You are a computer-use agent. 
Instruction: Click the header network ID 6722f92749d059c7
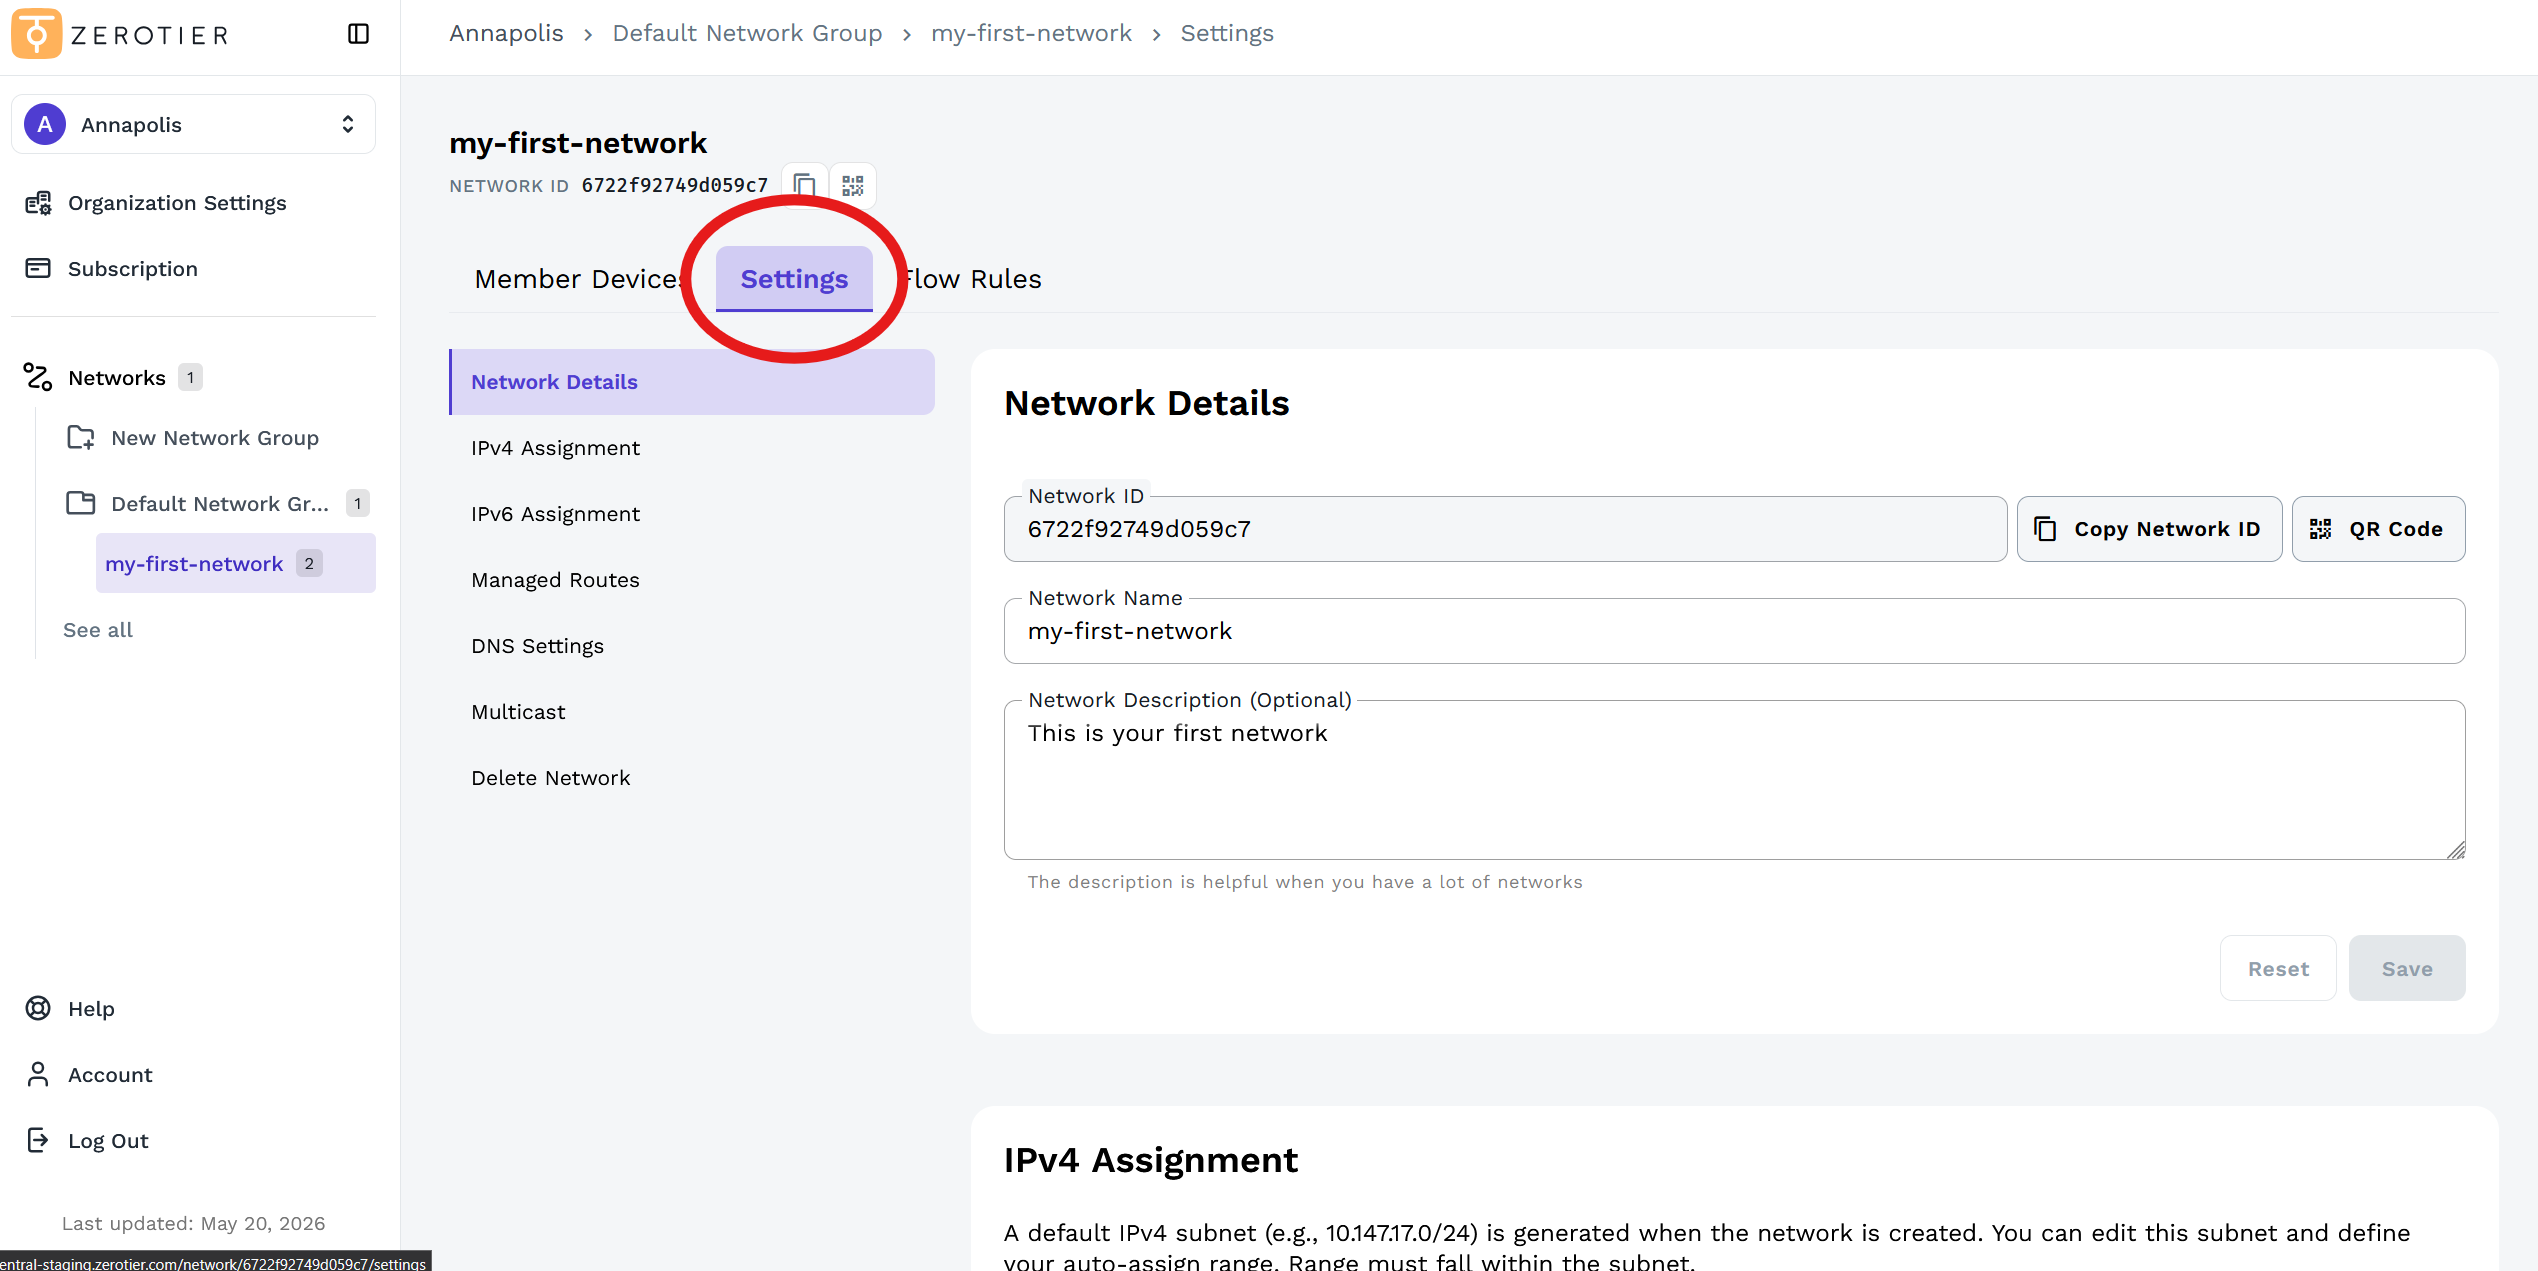(674, 186)
